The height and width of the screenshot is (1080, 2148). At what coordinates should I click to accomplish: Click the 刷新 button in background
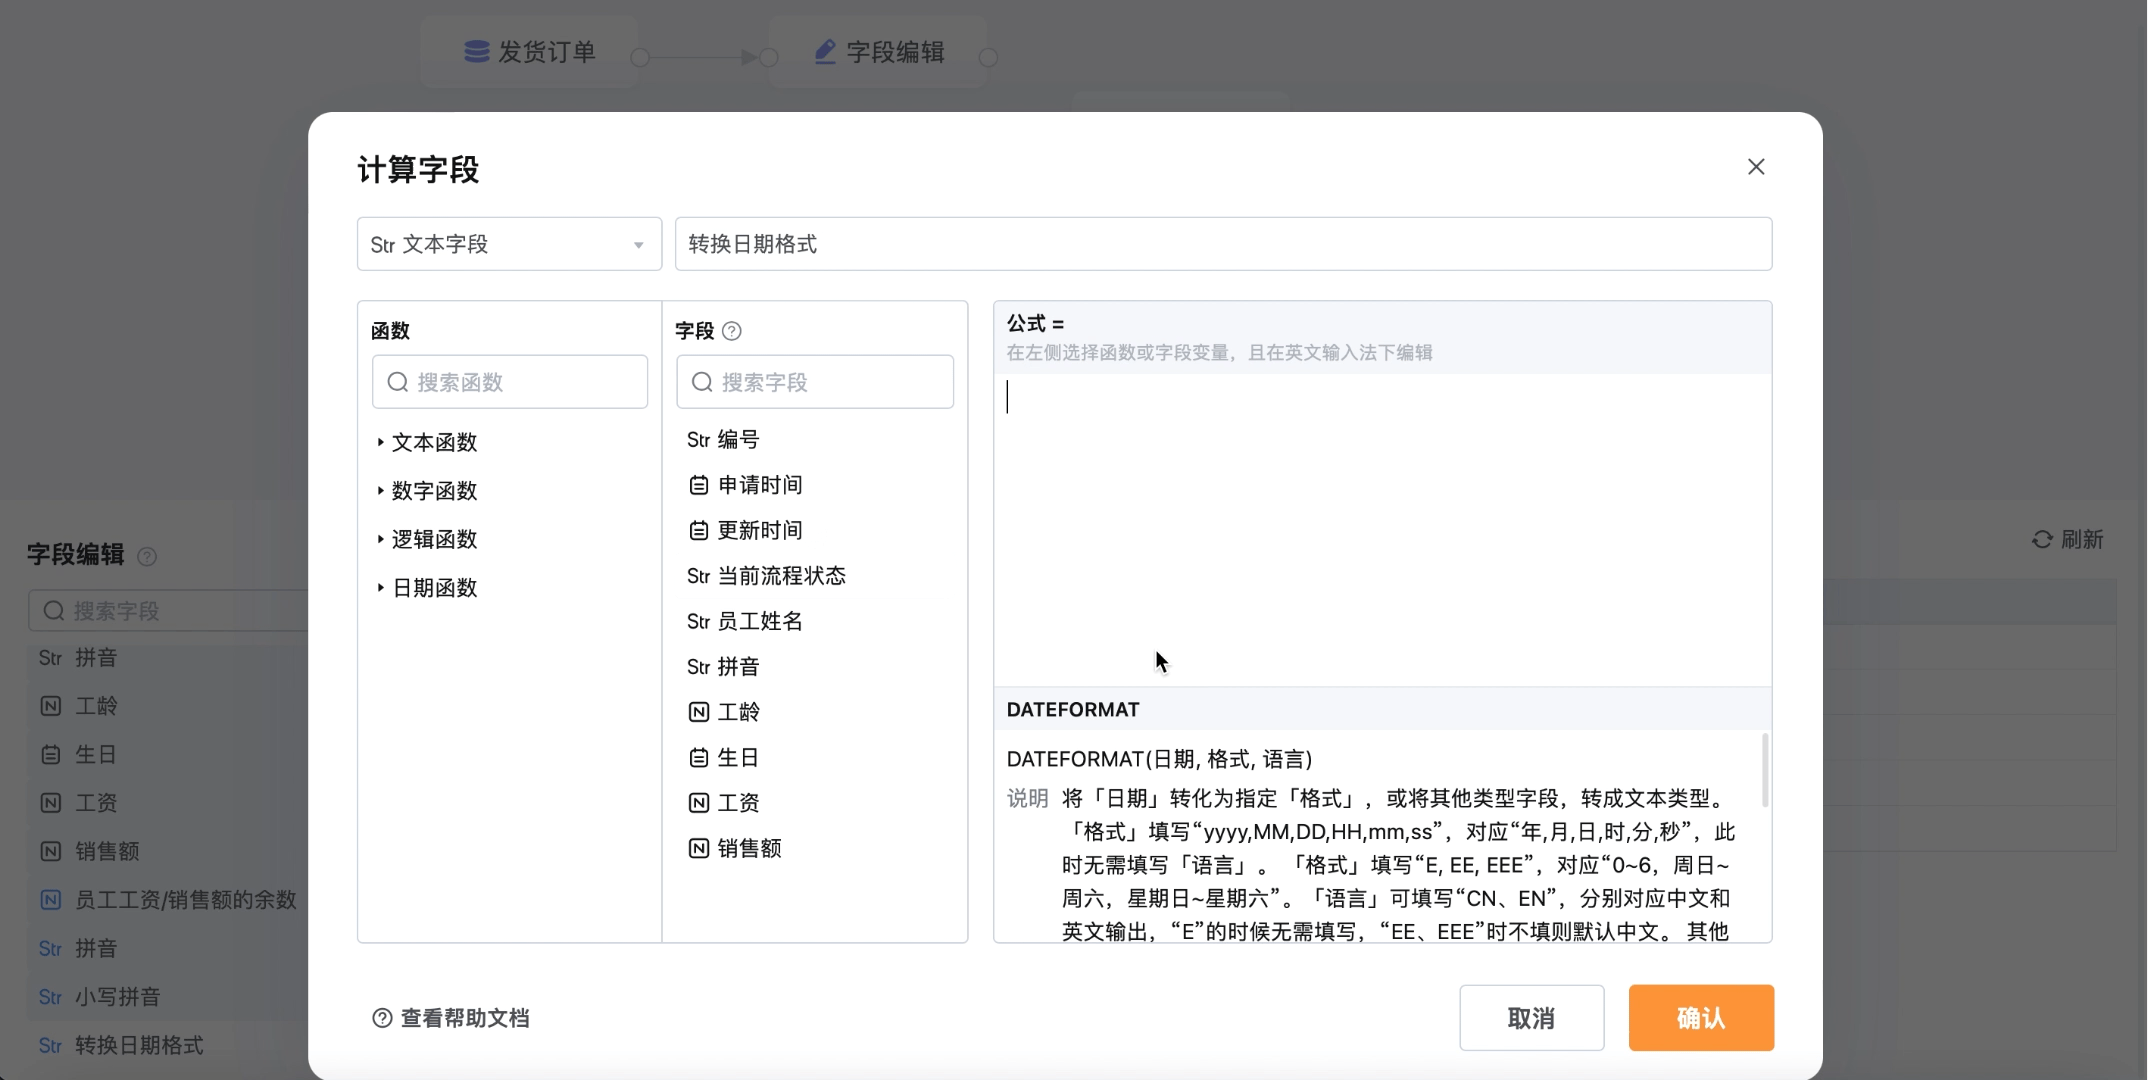click(x=2068, y=540)
